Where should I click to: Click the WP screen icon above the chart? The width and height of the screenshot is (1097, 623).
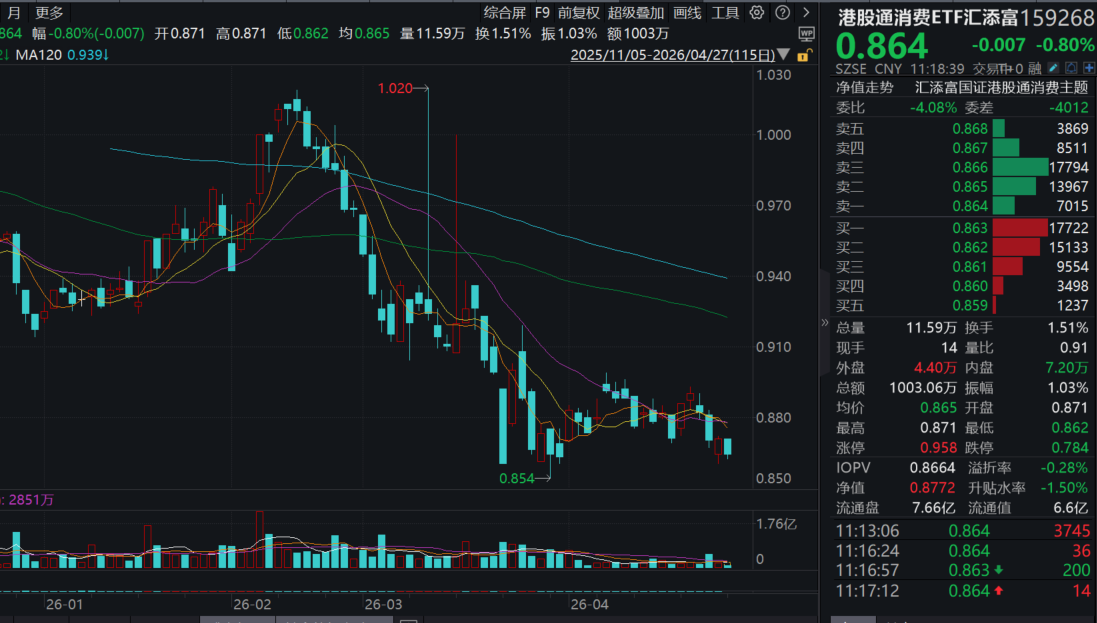pos(807,33)
